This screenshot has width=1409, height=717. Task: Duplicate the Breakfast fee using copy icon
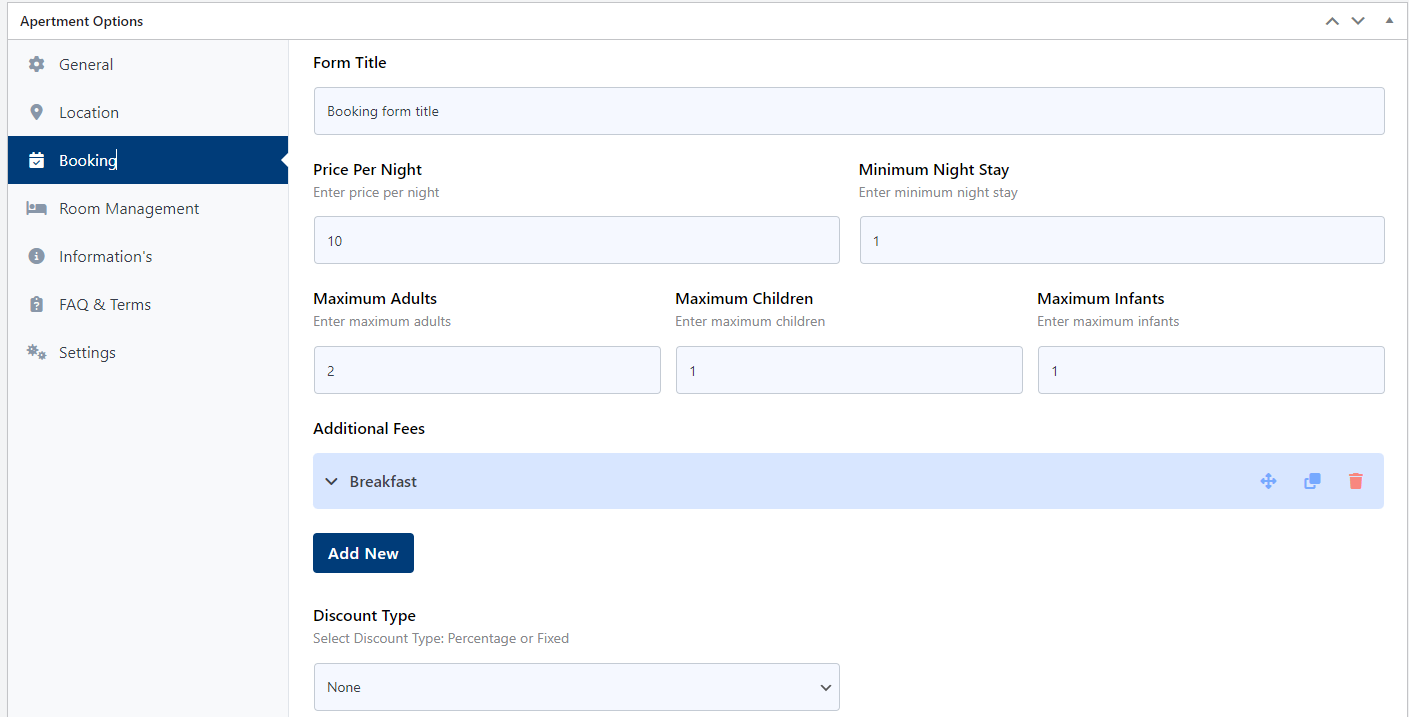1312,481
